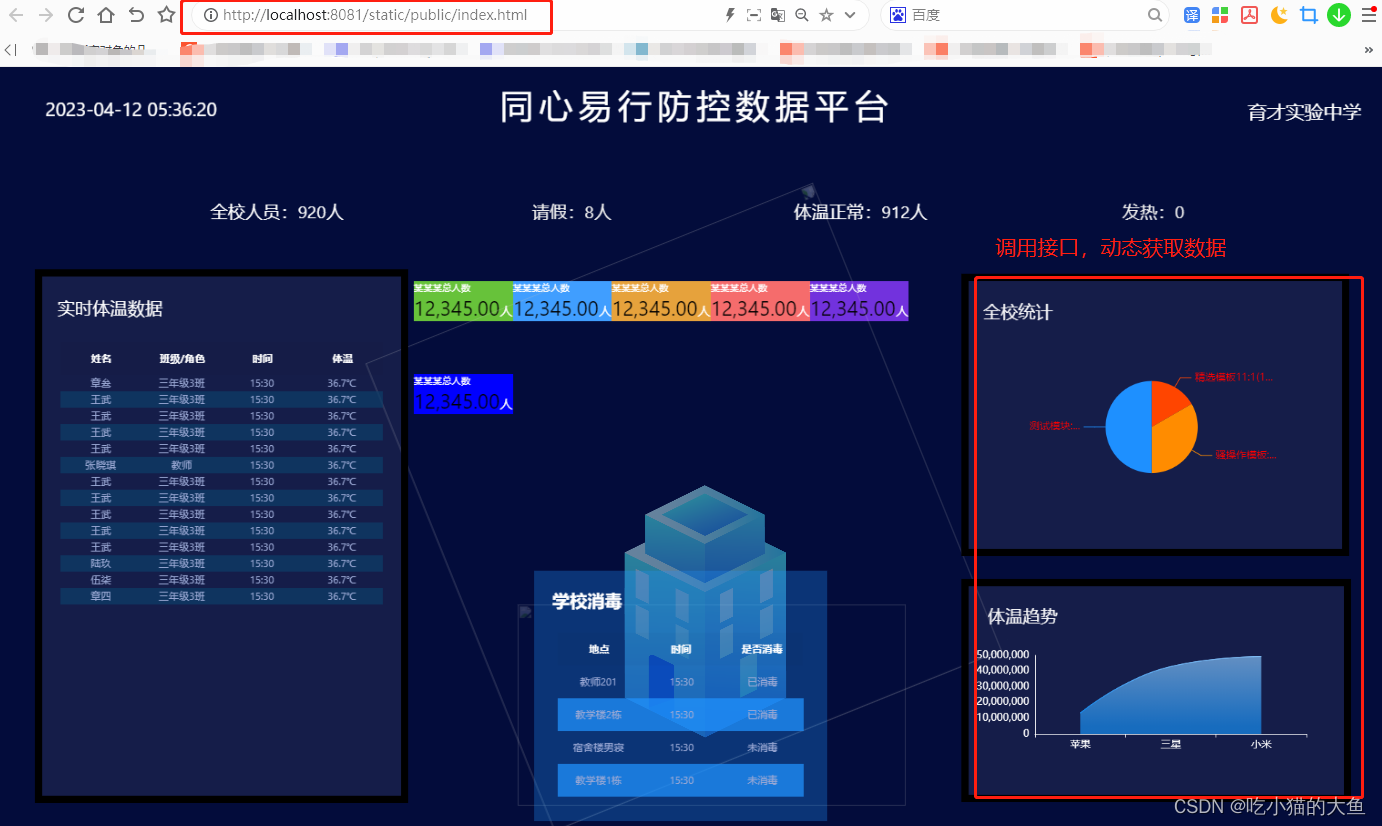The image size is (1382, 826).
Task: Select the 教学楼2栋 disinfection row
Action: (x=681, y=715)
